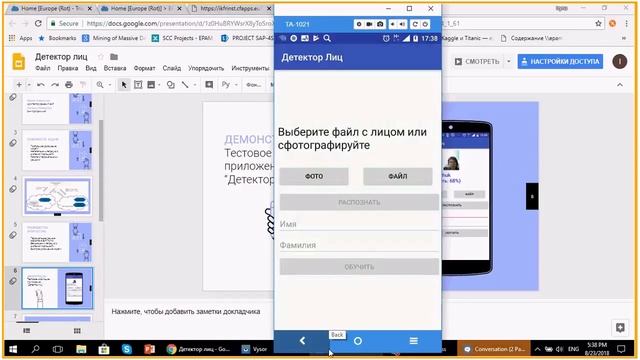Open the Файл menu
This screenshot has height=360, width=640.
pyautogui.click(x=43, y=68)
